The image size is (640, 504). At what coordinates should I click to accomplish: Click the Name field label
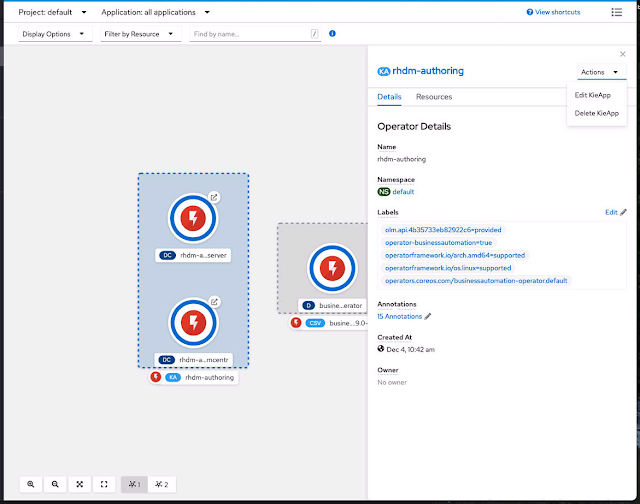click(387, 147)
